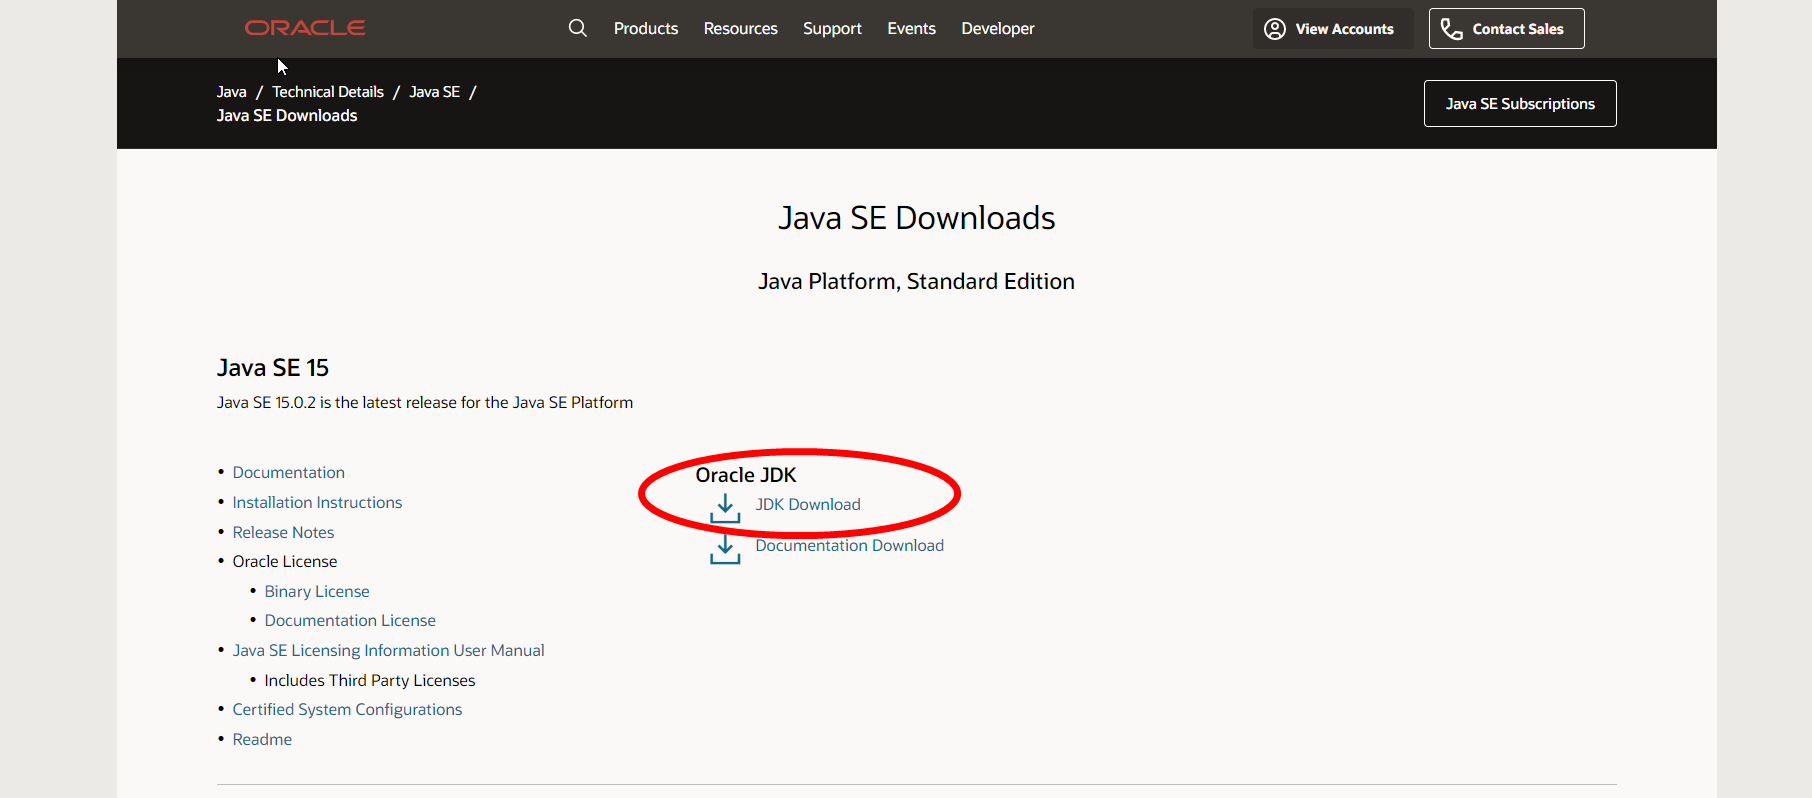Click the Java SE 15 heading
The height and width of the screenshot is (798, 1812).
click(273, 368)
